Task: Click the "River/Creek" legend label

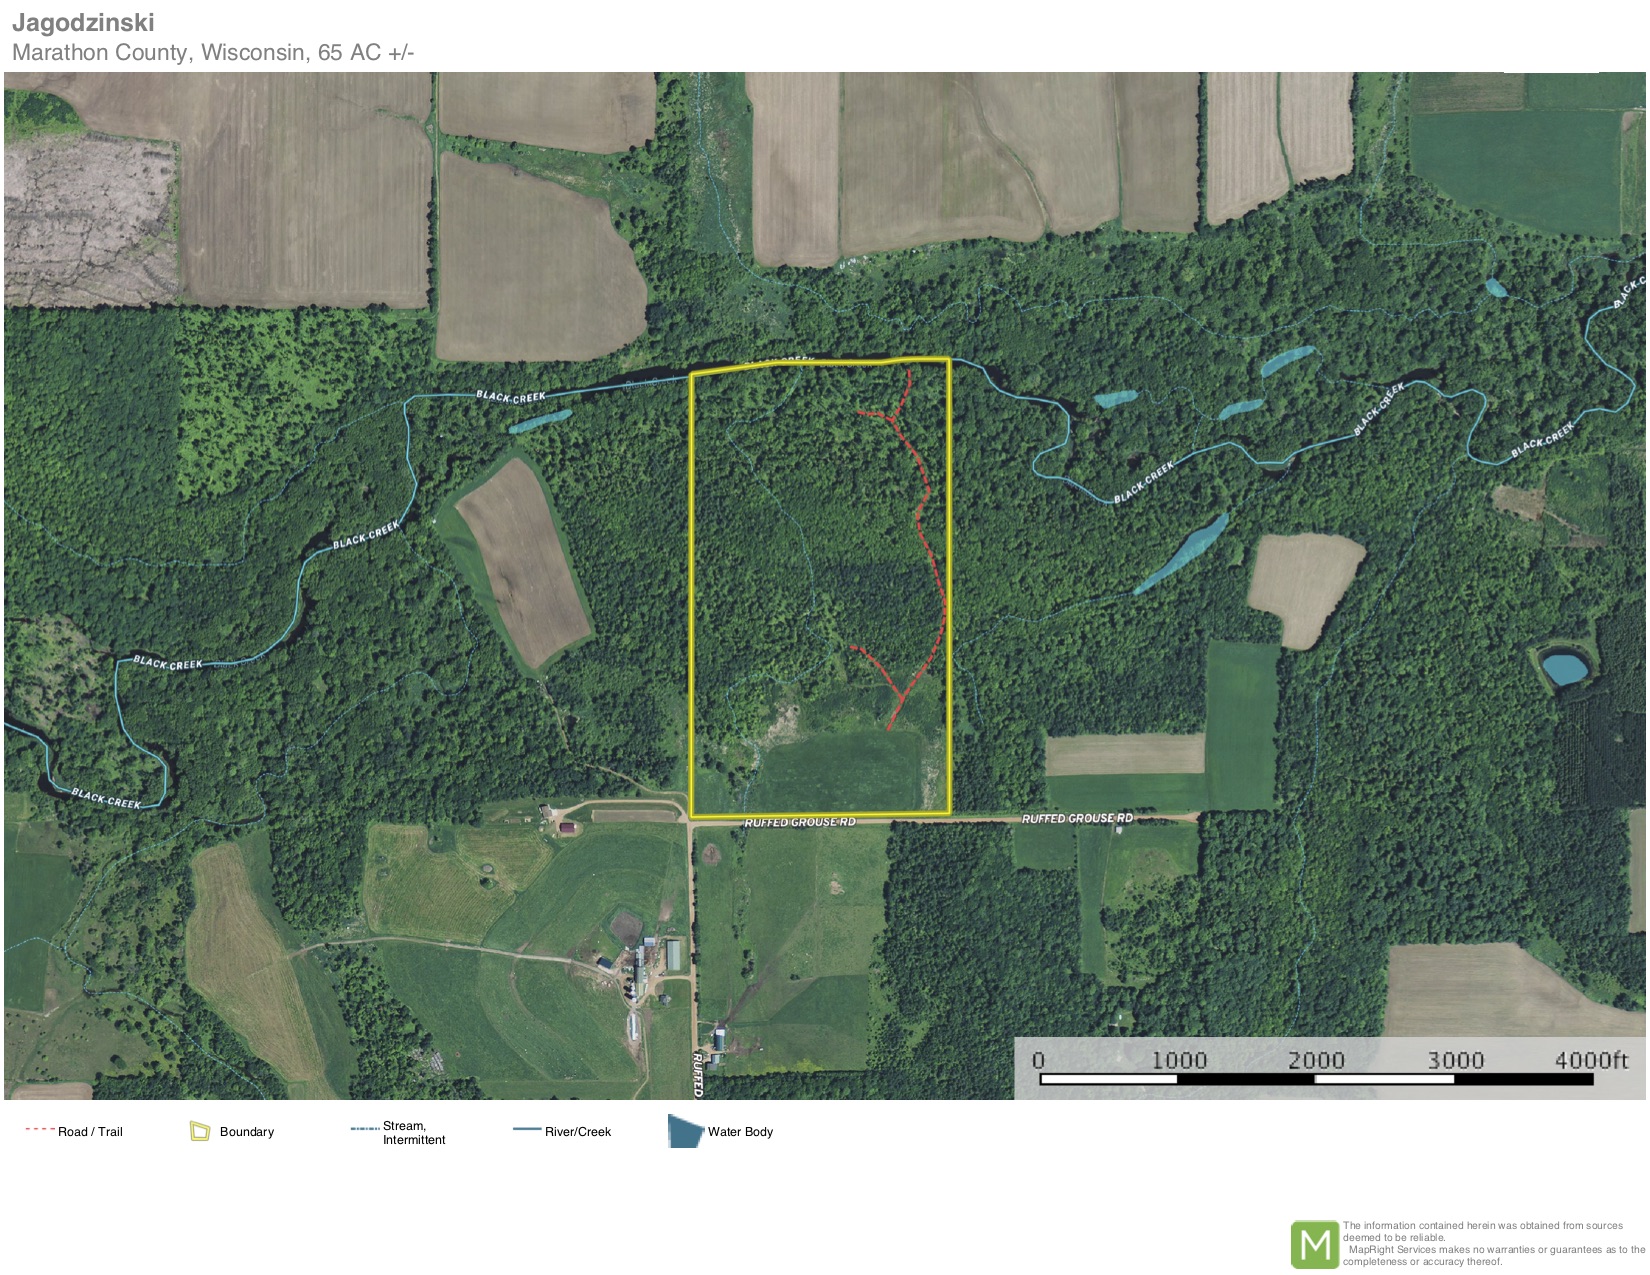Action: point(577,1132)
